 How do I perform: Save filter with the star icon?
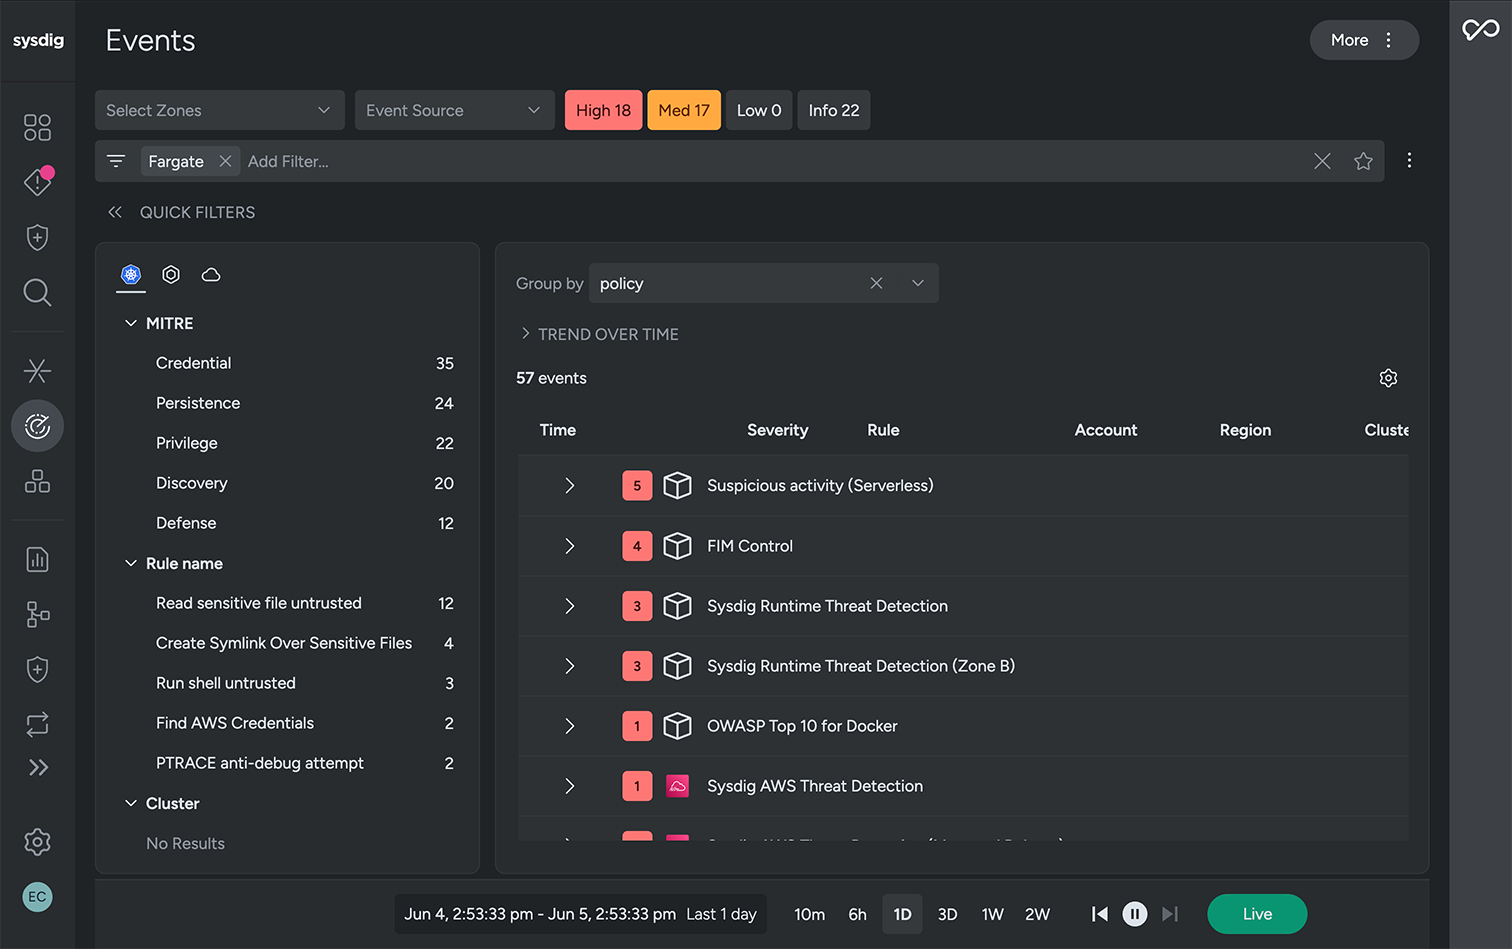point(1363,161)
